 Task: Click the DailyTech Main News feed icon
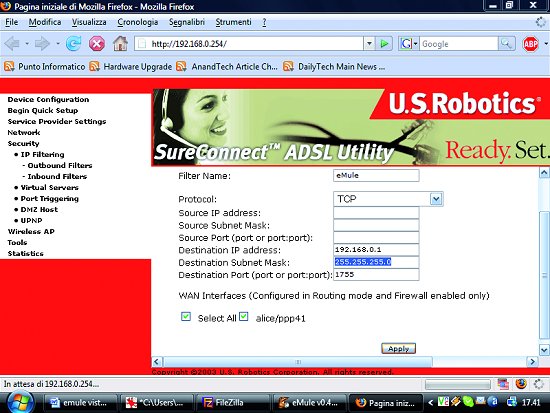click(x=288, y=66)
